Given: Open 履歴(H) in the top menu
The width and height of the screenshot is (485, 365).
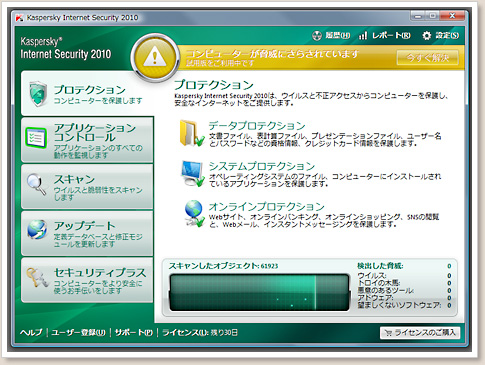Looking at the screenshot, I should pyautogui.click(x=338, y=35).
